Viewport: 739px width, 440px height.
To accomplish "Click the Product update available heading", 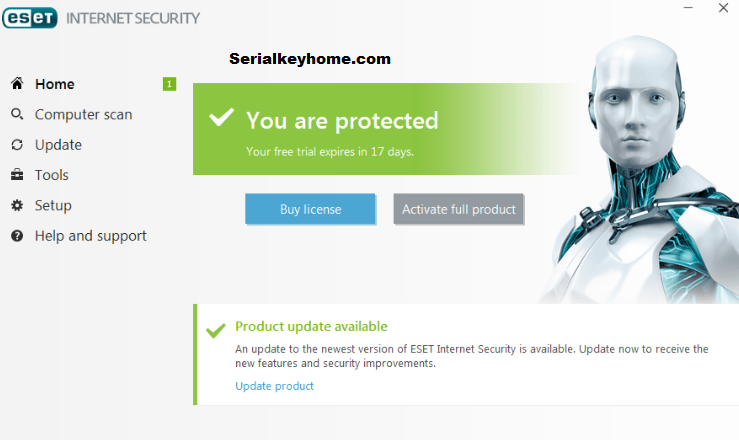I will click(x=311, y=326).
